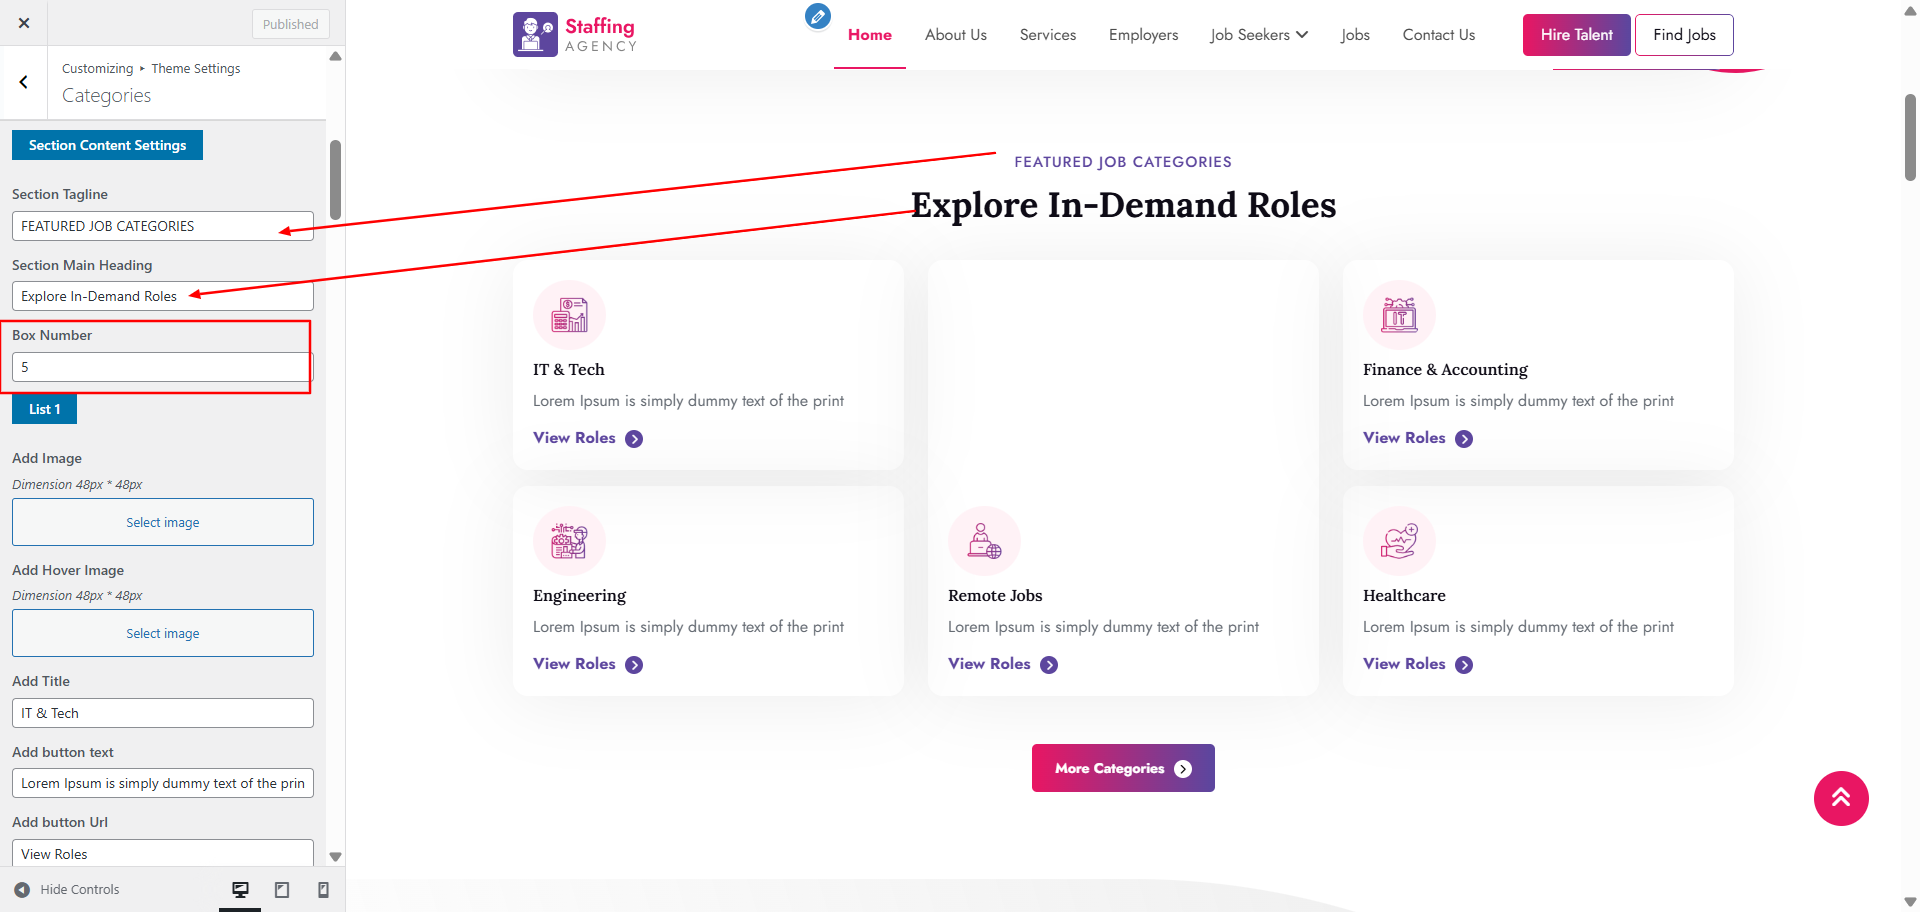Switch to desktop preview mode

[x=240, y=889]
